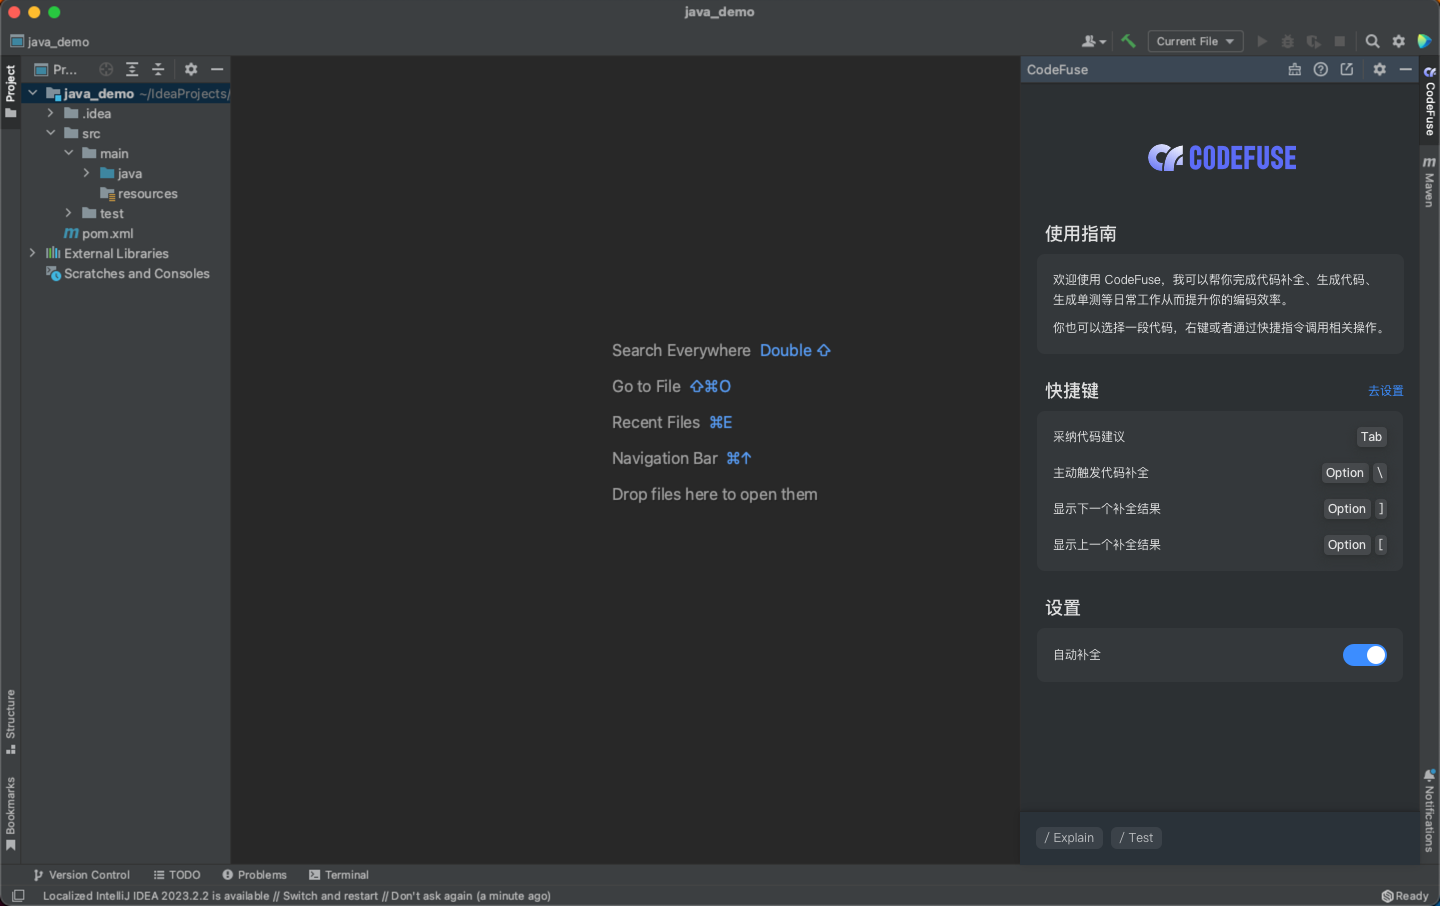Open CodeFuse help question mark icon
1440x906 pixels.
click(x=1321, y=69)
